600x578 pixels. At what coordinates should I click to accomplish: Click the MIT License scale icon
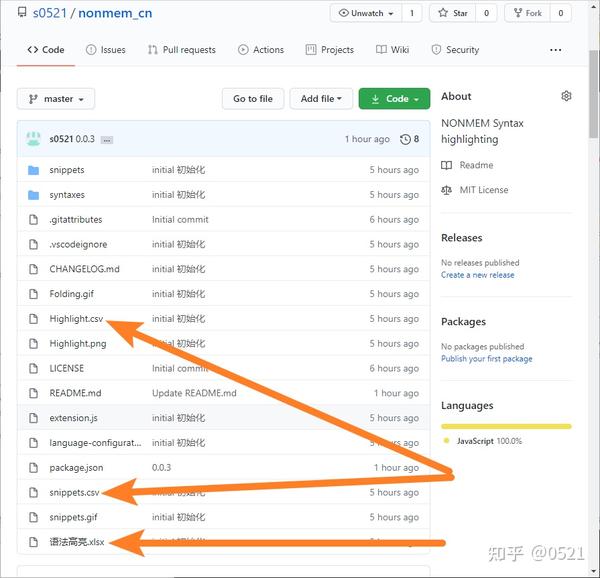point(447,190)
